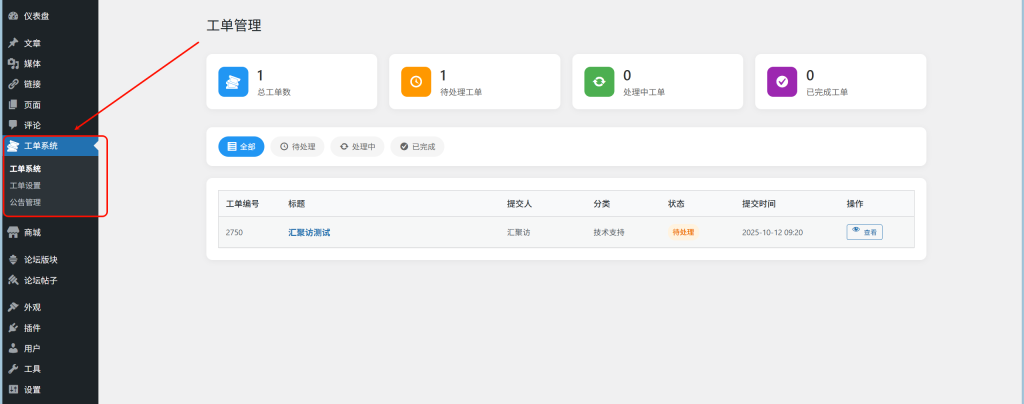Open 媒体 media library in sidebar
This screenshot has height=404, width=1024.
coord(32,64)
